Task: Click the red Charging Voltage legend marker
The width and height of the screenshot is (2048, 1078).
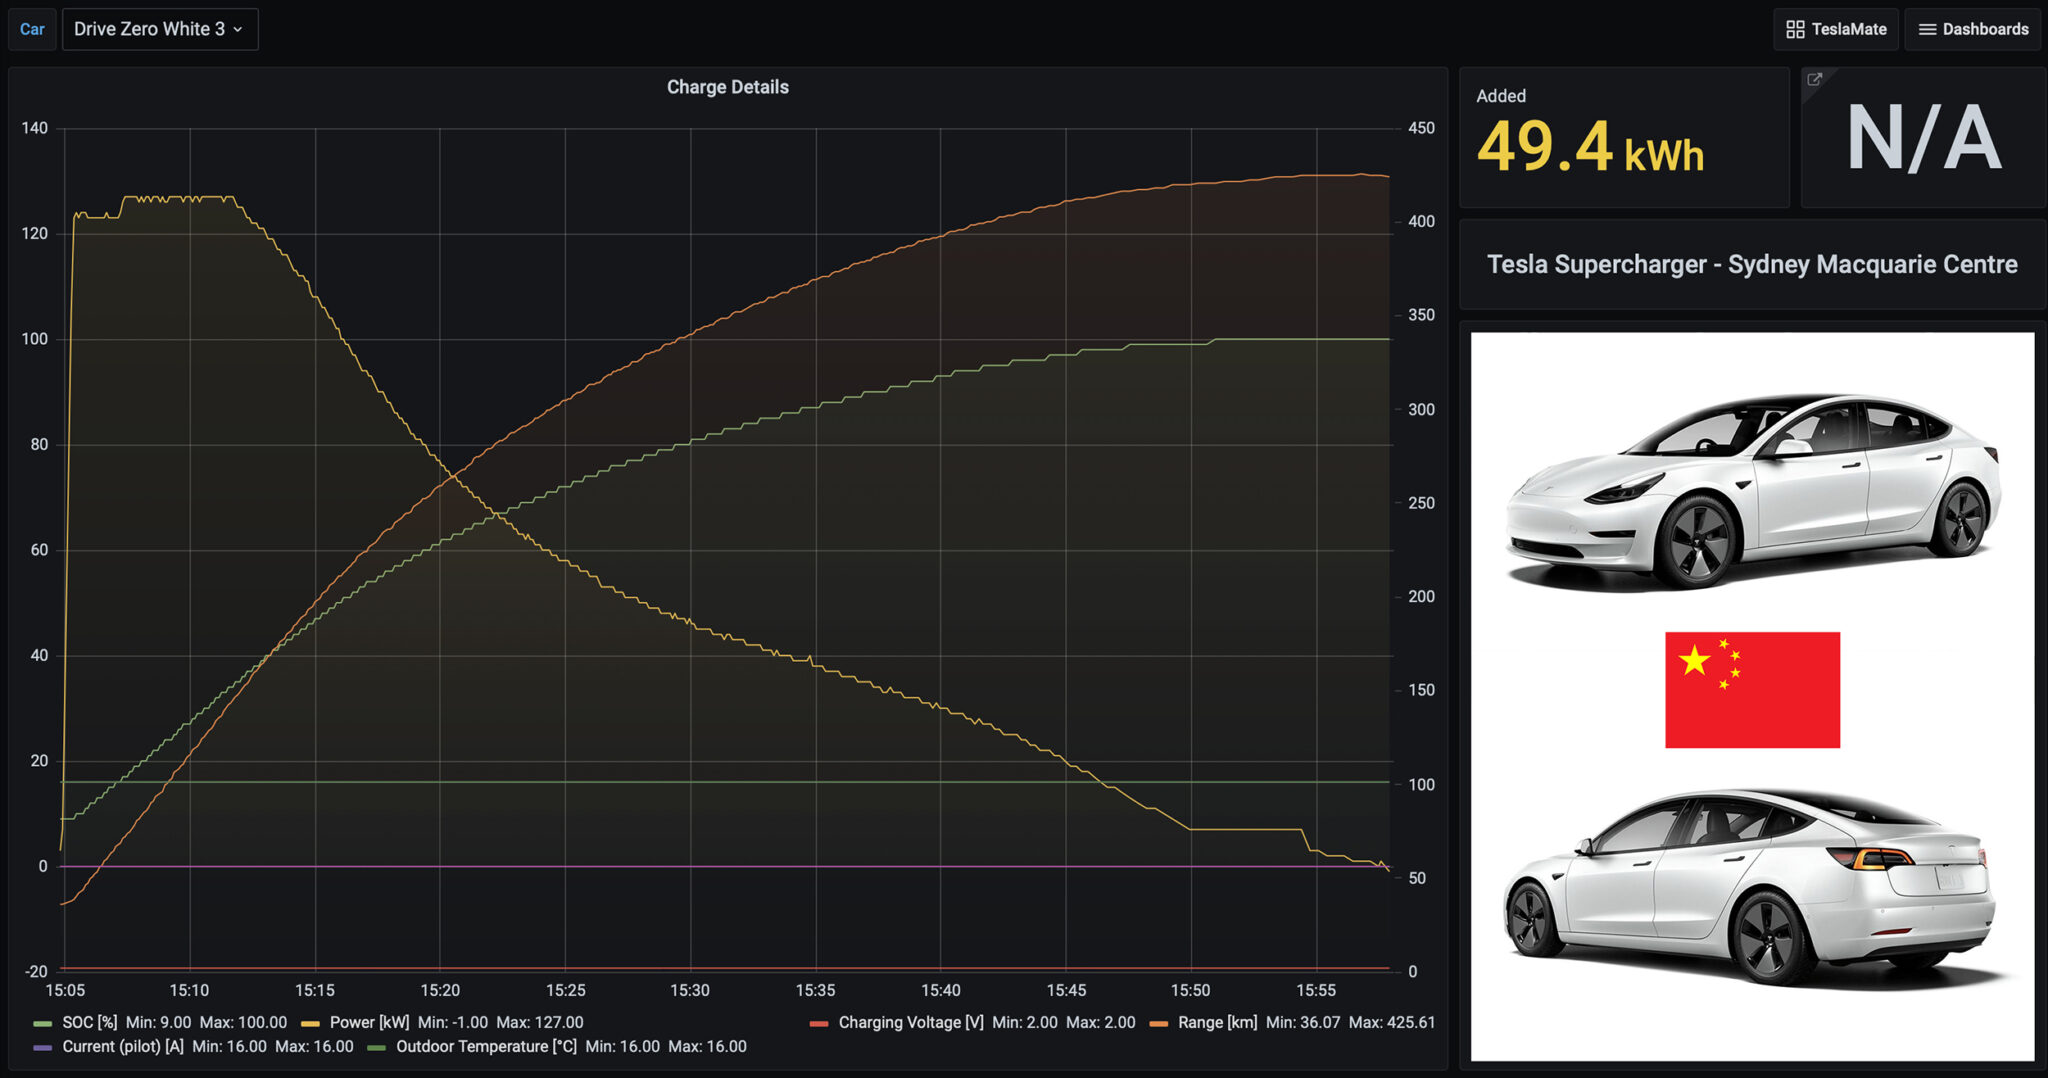Action: [x=819, y=1023]
